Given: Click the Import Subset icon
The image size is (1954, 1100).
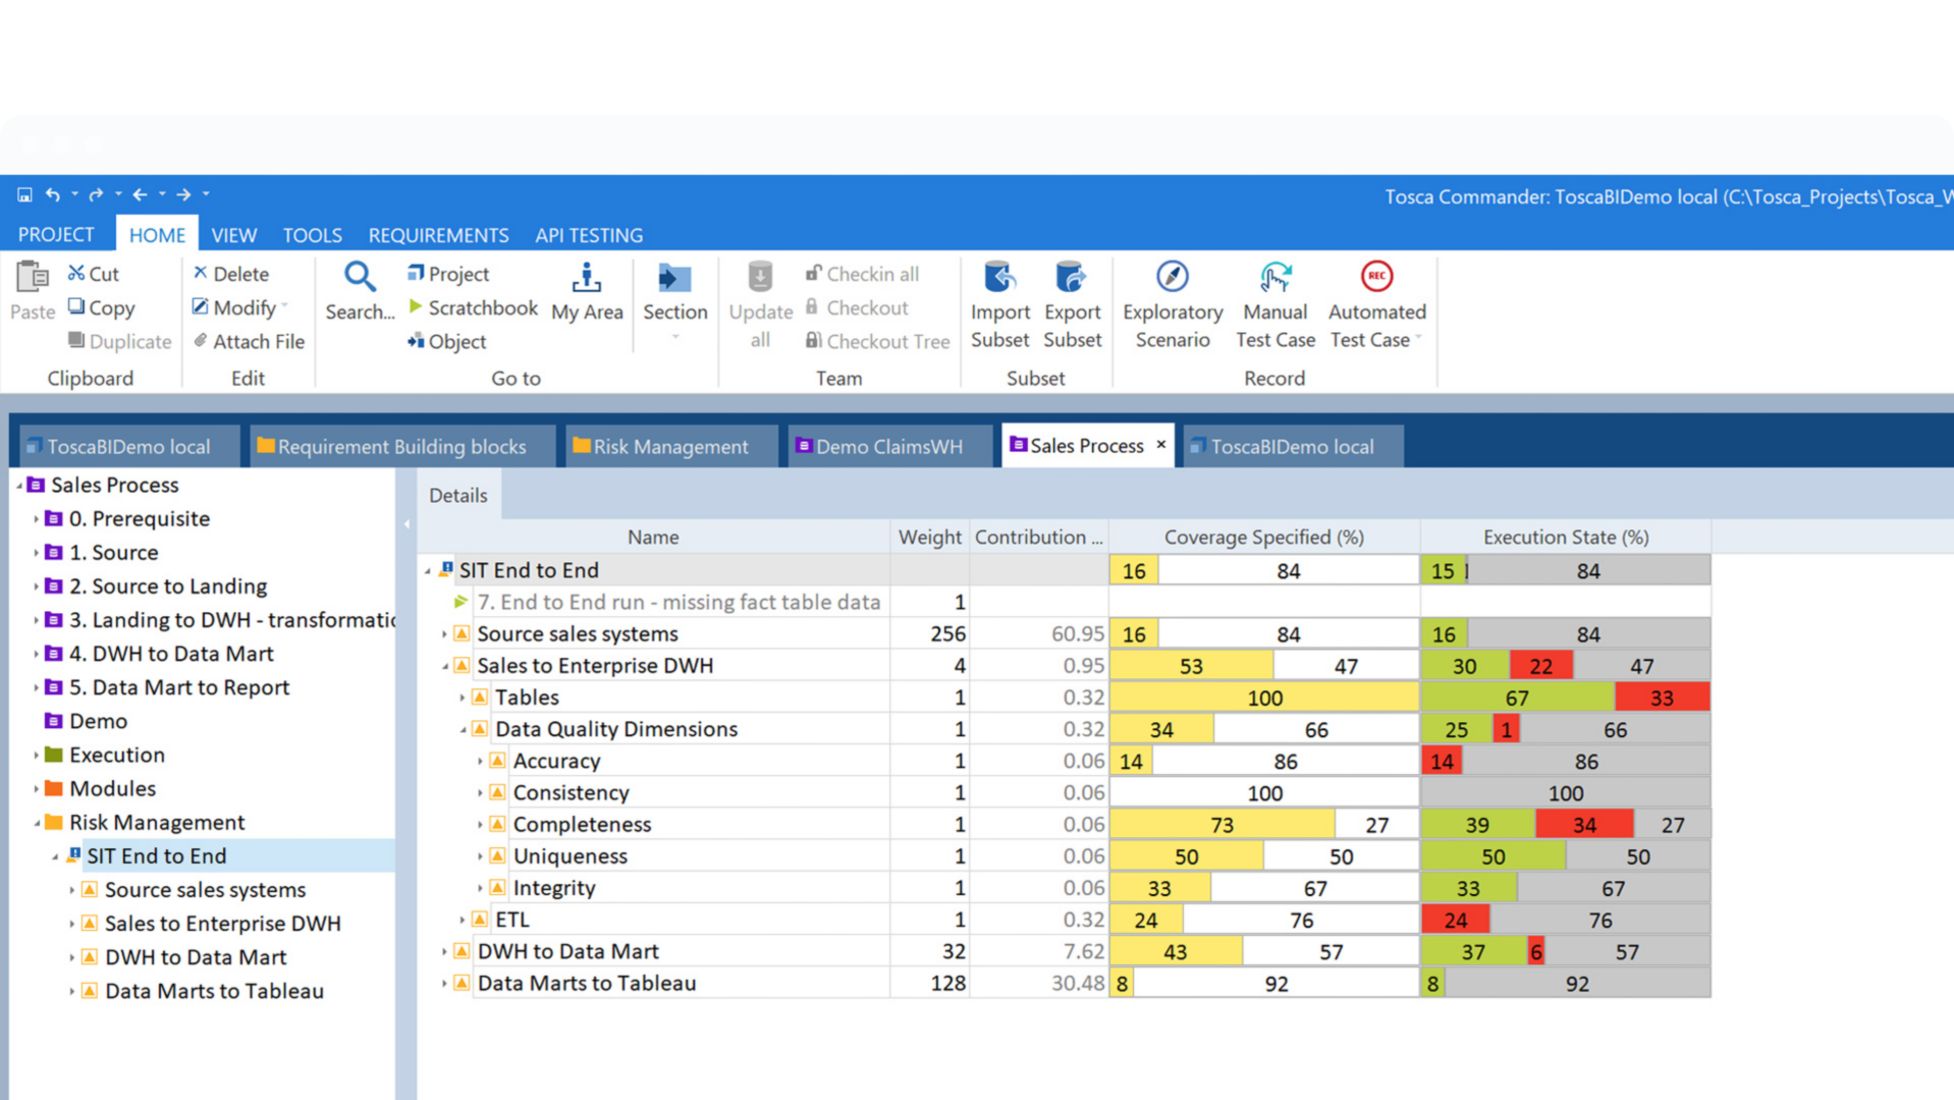Looking at the screenshot, I should pos(999,278).
